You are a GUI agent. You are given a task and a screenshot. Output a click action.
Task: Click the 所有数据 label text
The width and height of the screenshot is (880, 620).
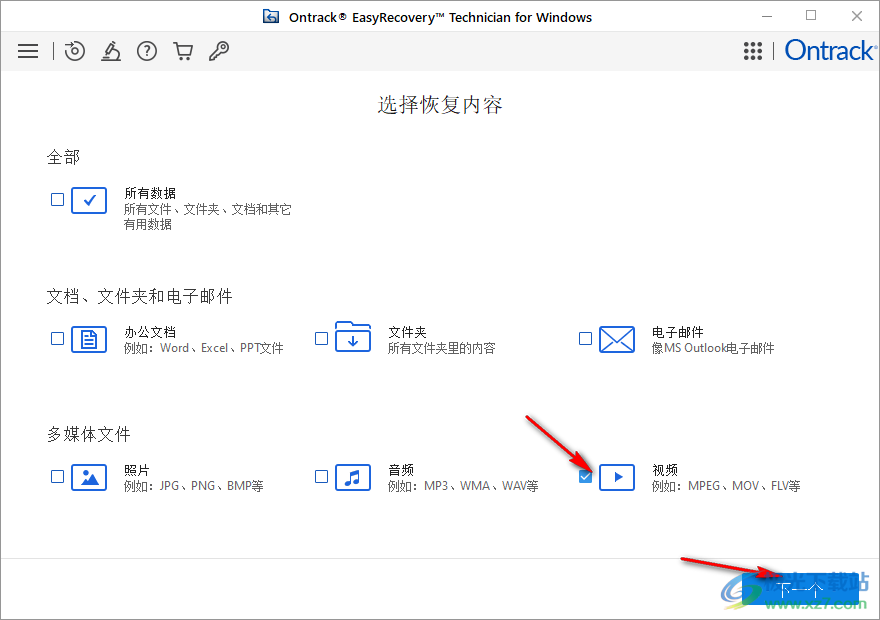pos(150,194)
